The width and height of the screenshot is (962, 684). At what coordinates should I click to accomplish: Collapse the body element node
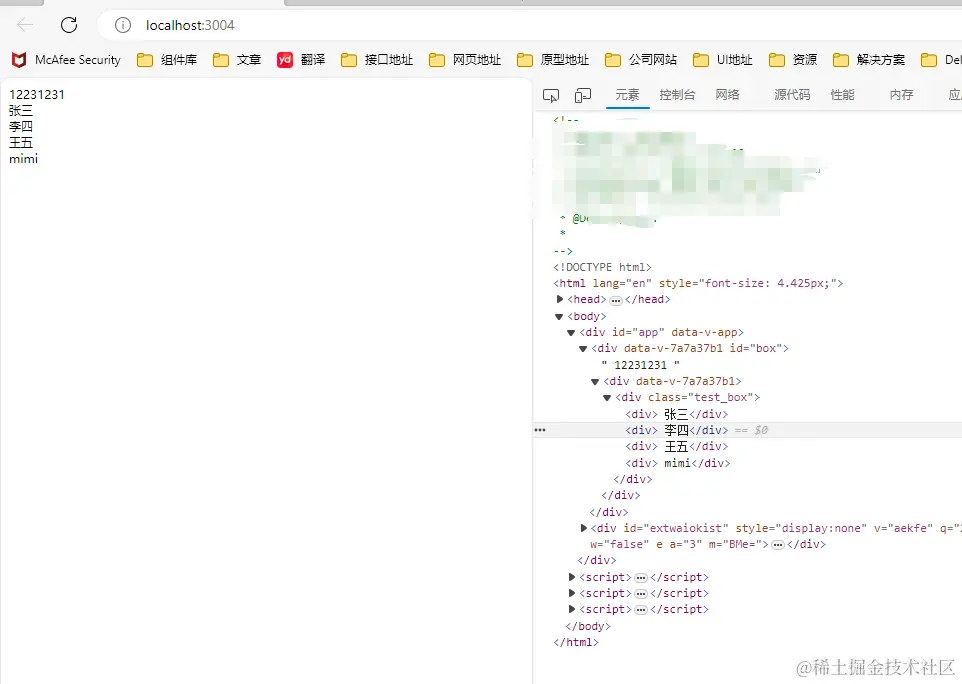pyautogui.click(x=559, y=317)
